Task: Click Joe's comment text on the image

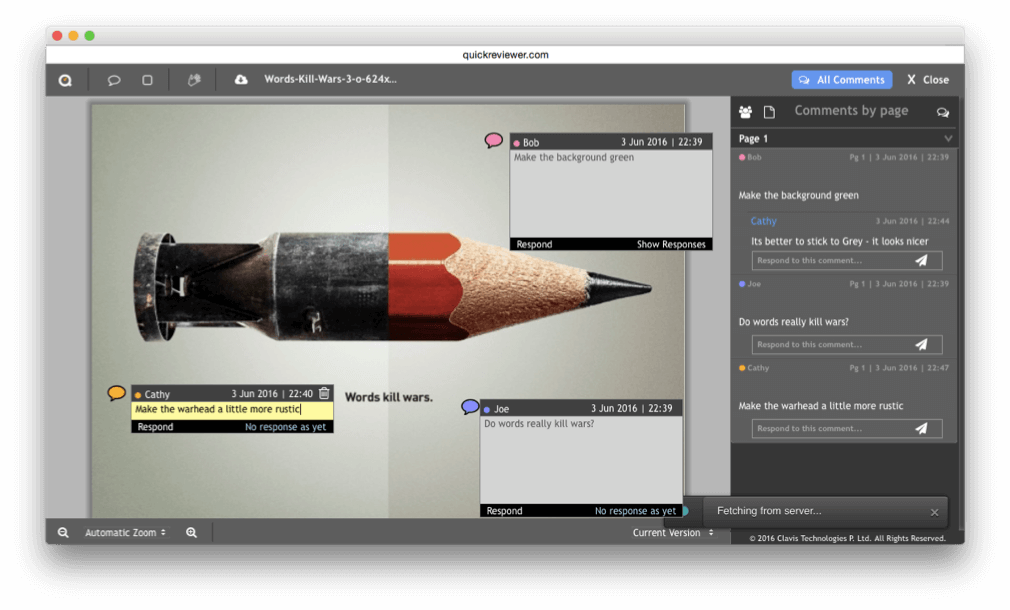Action: coord(539,424)
